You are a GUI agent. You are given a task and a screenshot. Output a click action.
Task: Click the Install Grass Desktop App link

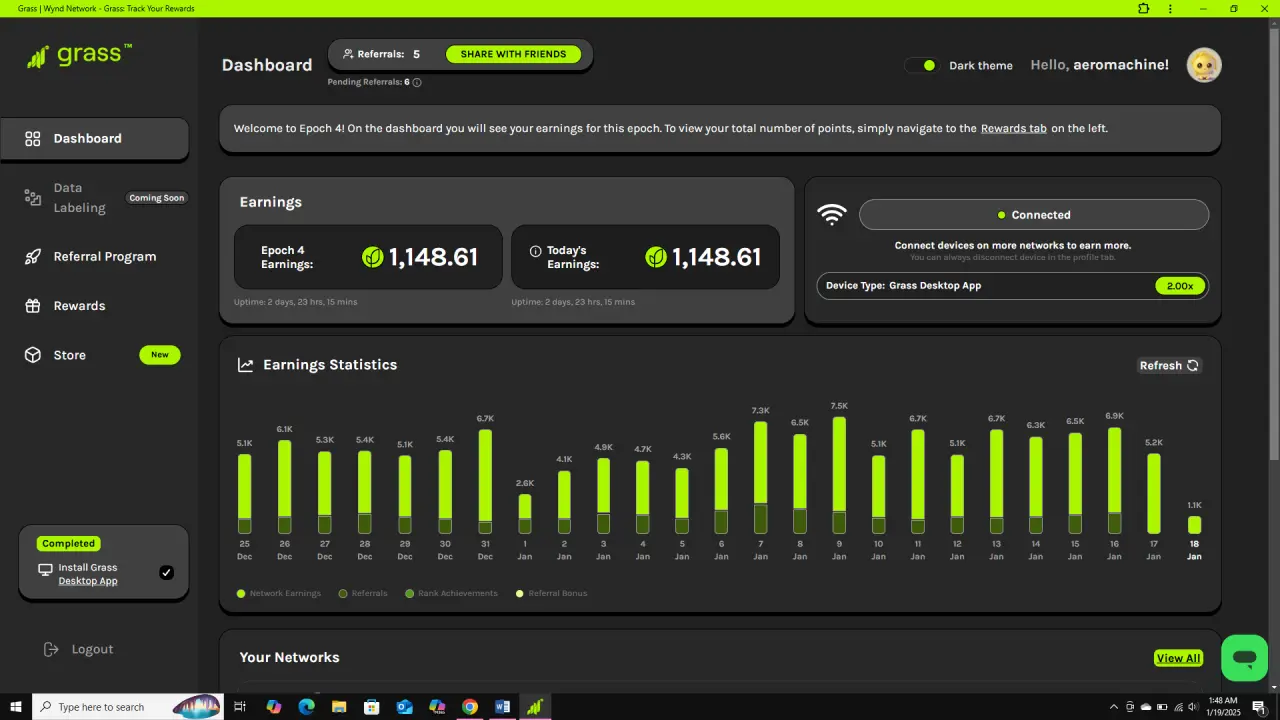pyautogui.click(x=88, y=574)
